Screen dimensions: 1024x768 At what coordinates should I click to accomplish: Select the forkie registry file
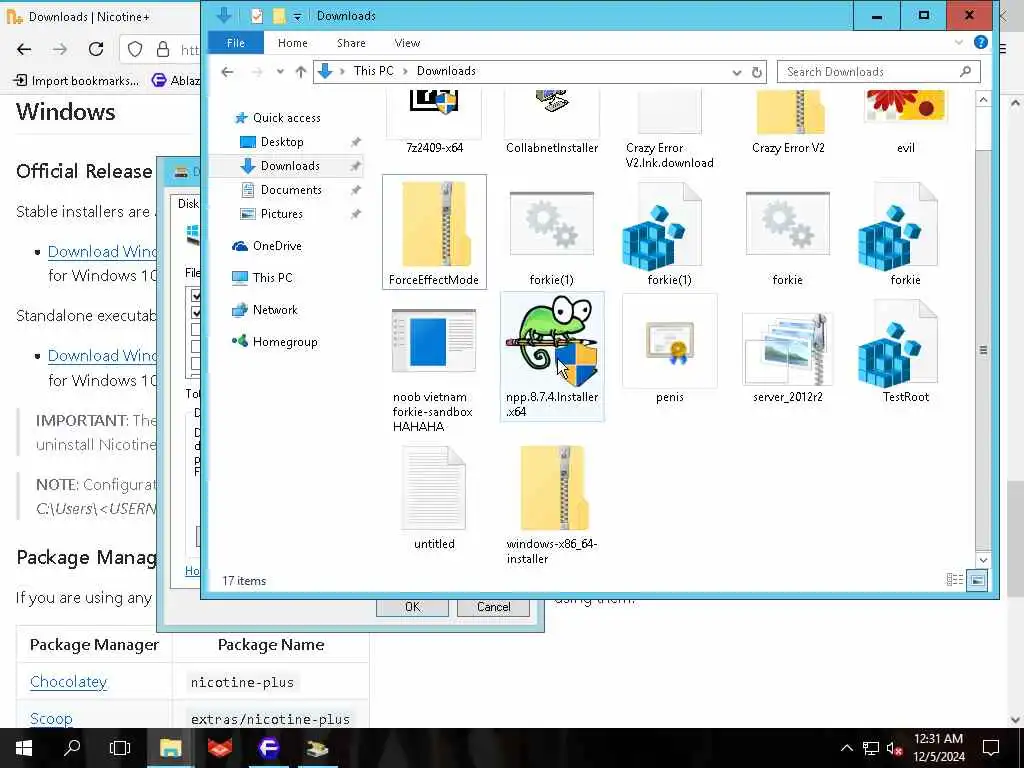[905, 234]
